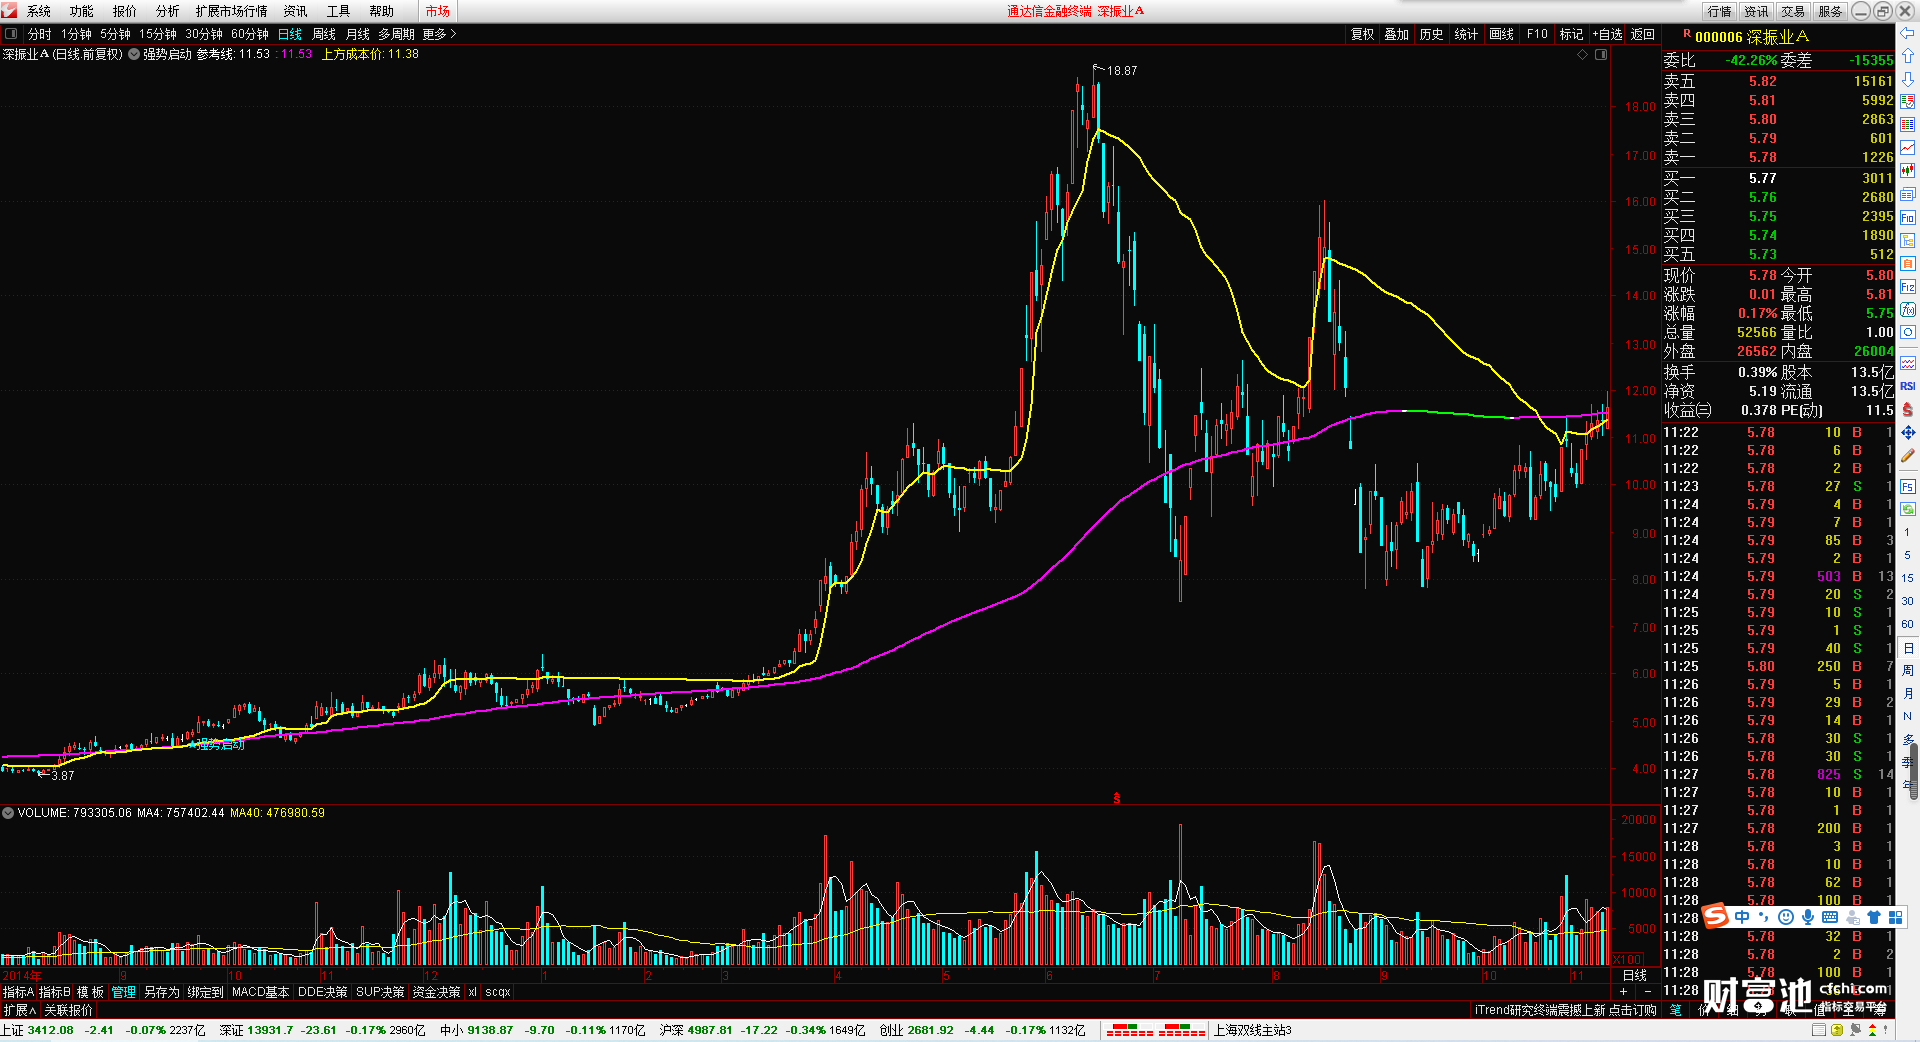Click the back arrow icon in right sidebar
Screen dimensions: 1920x1042
click(x=1908, y=33)
